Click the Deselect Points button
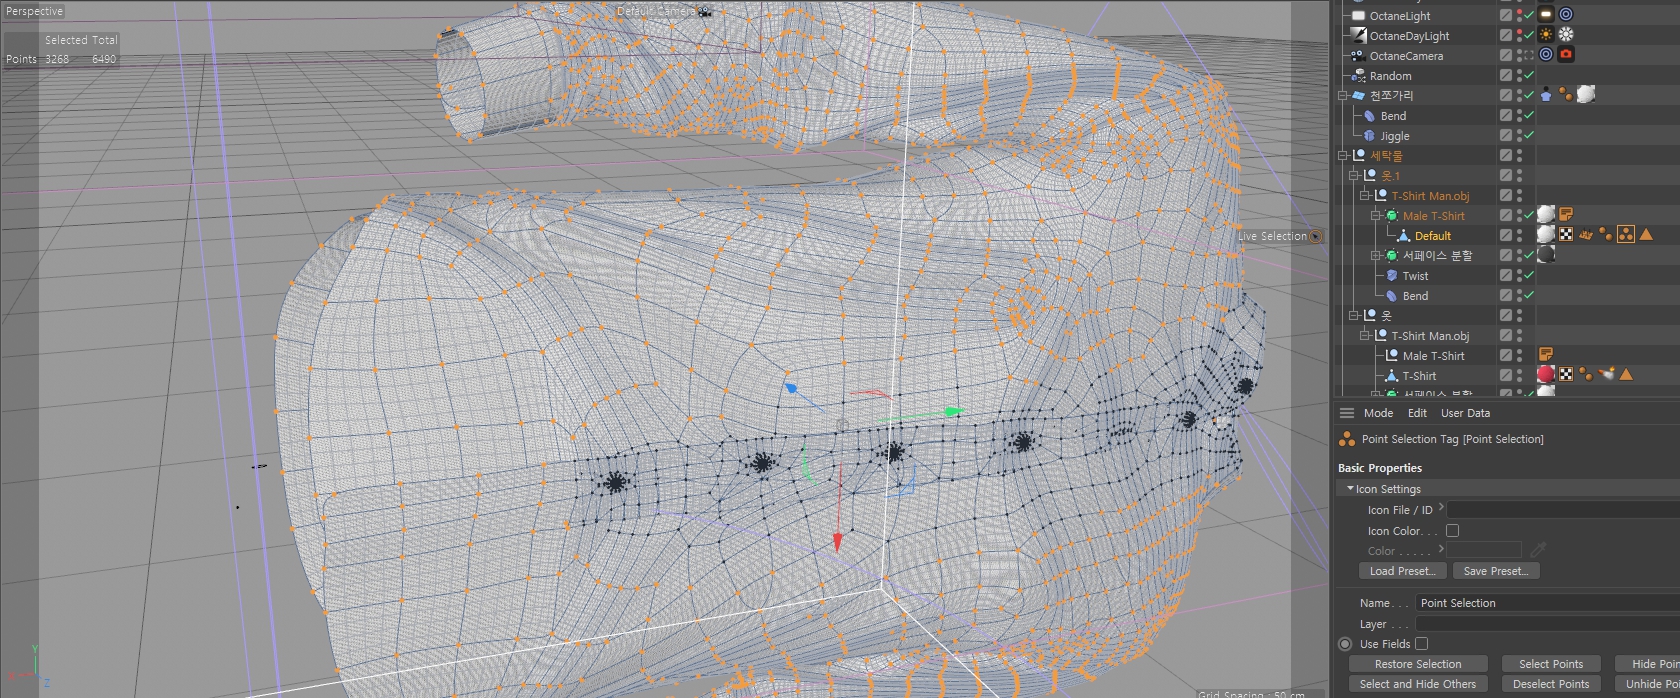 (x=1551, y=684)
